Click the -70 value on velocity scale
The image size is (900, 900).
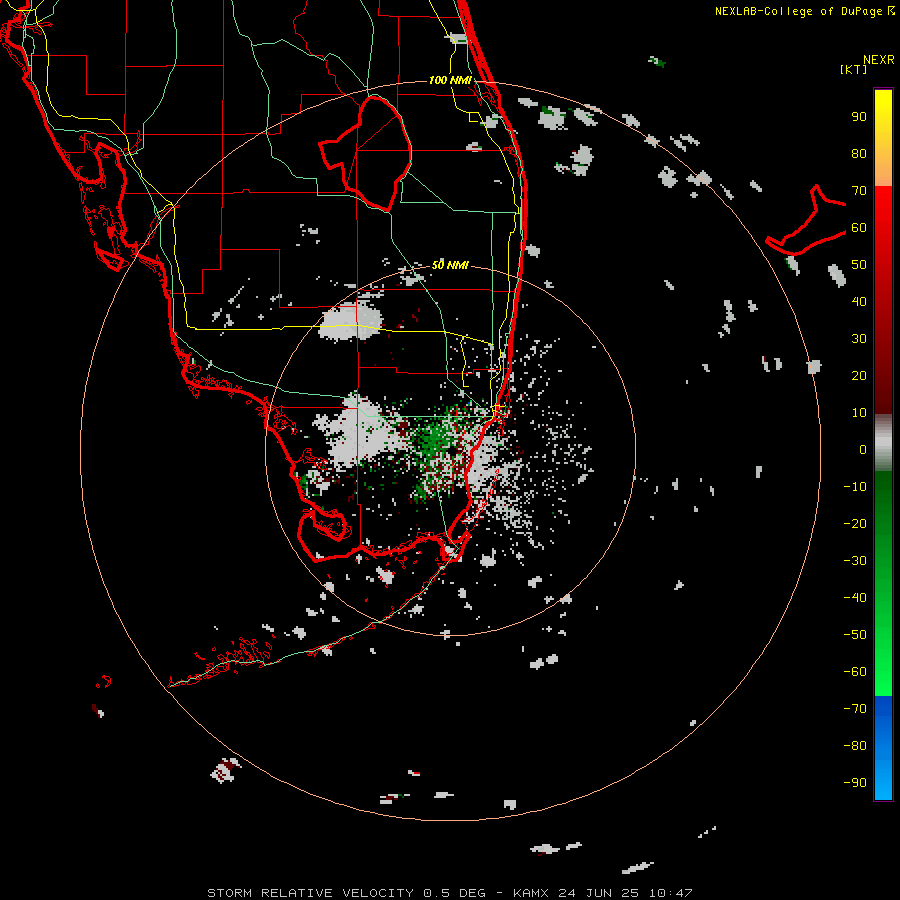(855, 708)
